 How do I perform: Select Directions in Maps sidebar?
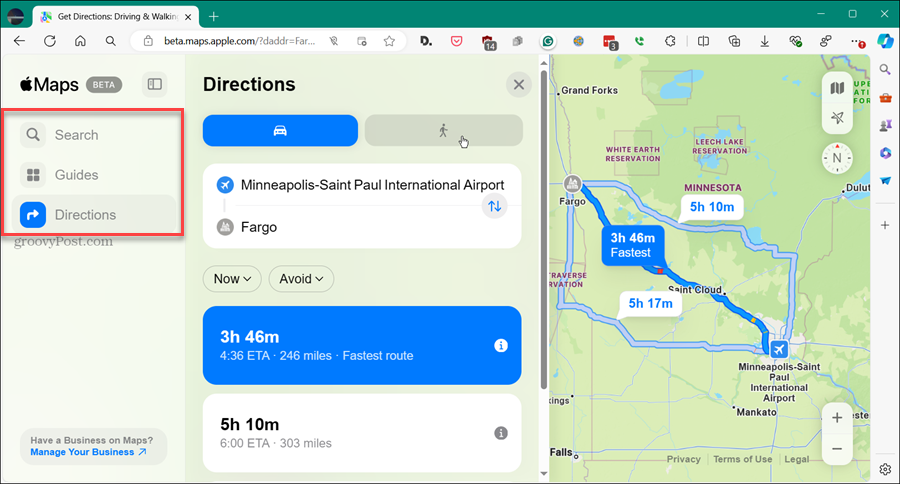tap(94, 215)
